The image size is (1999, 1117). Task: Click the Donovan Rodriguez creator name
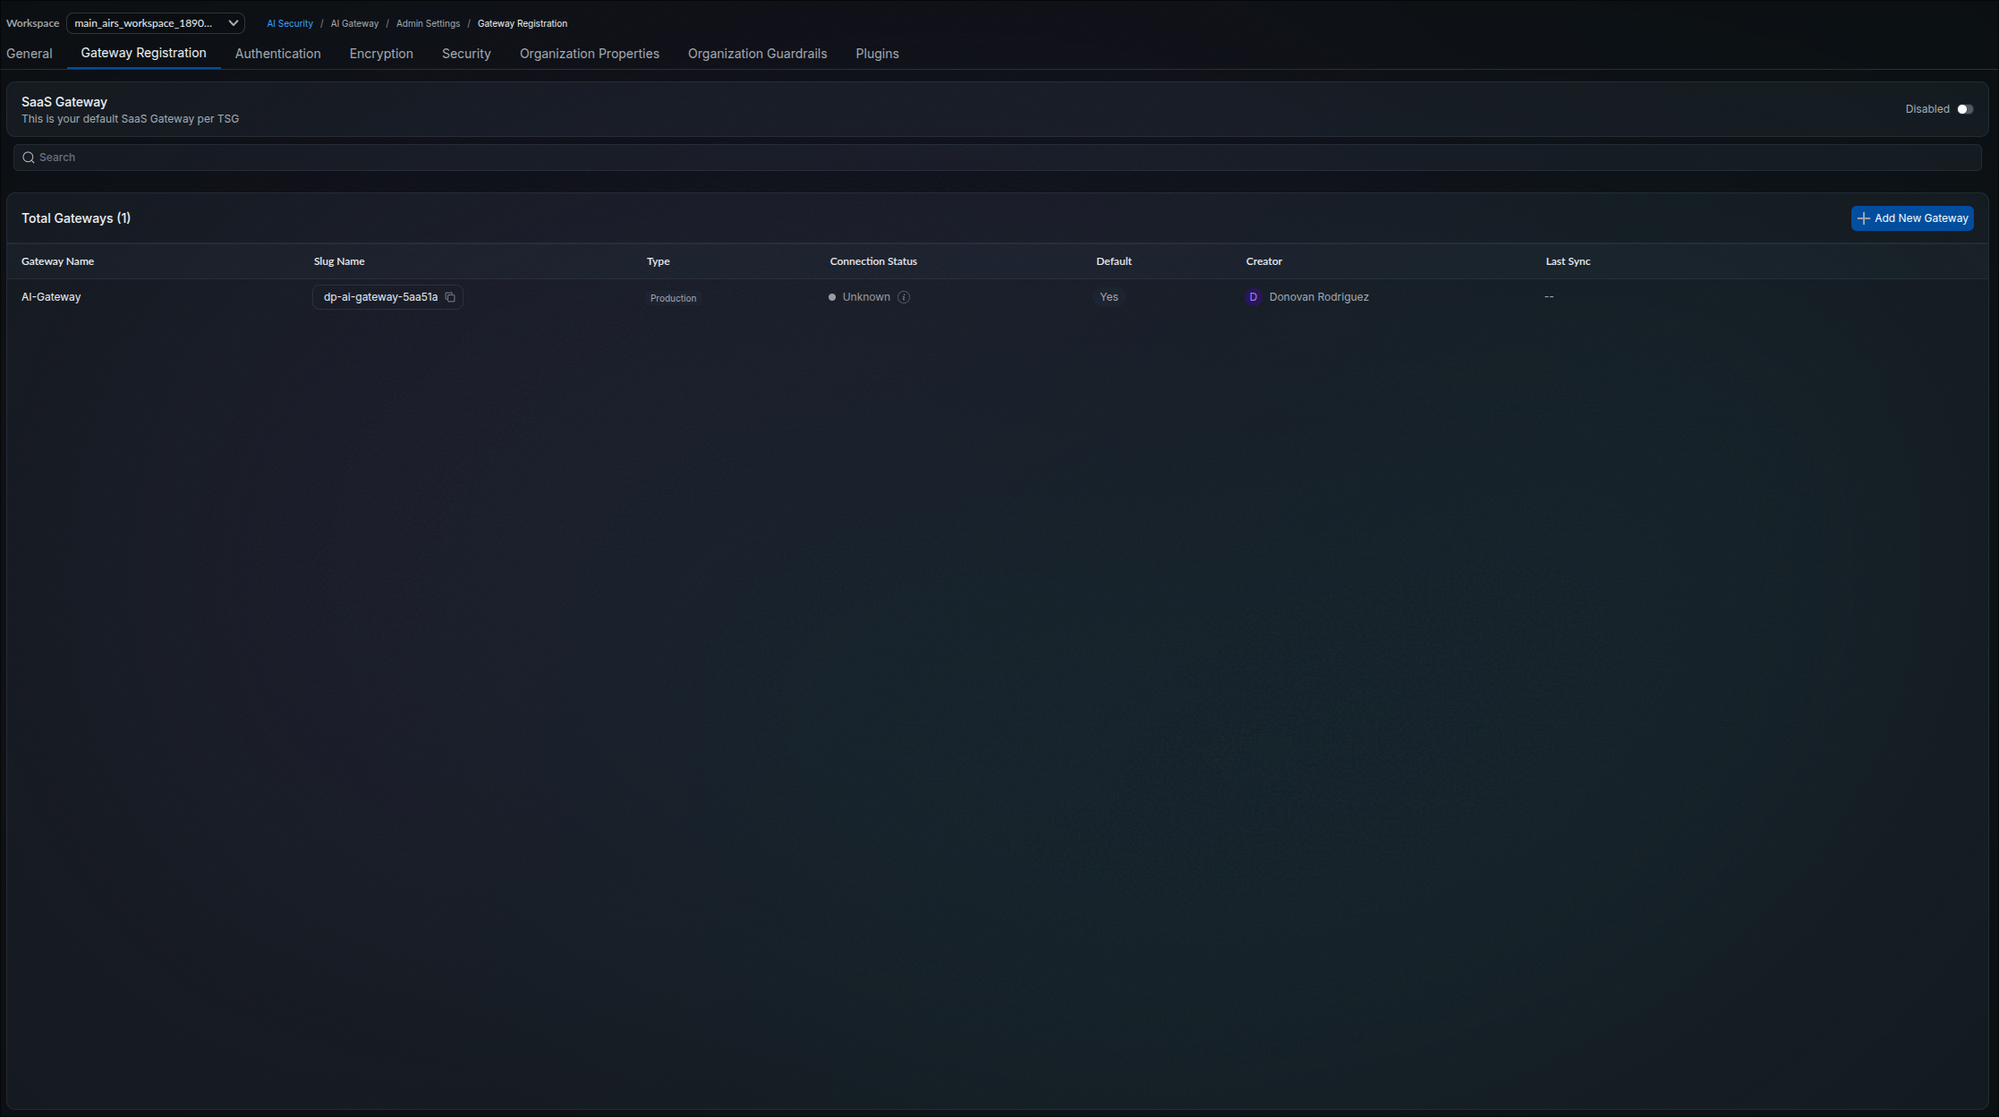point(1319,297)
